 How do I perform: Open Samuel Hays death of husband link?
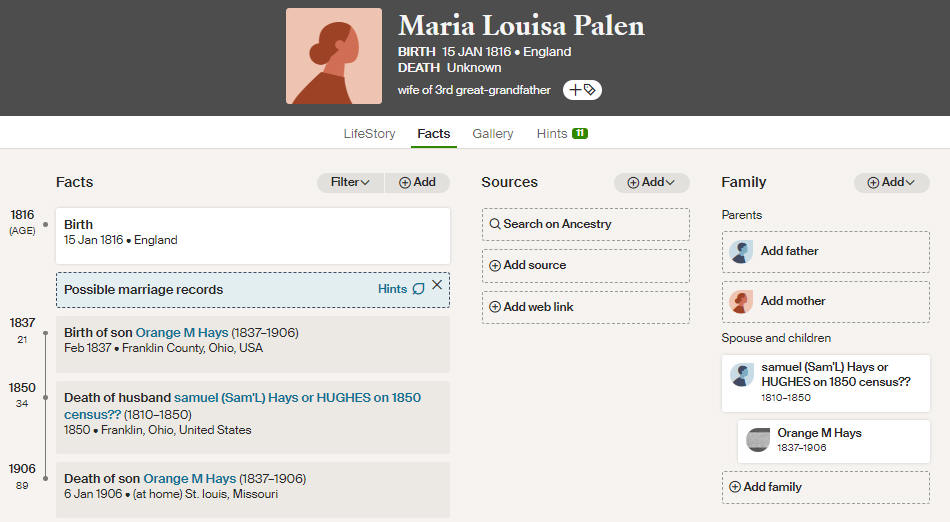(242, 406)
